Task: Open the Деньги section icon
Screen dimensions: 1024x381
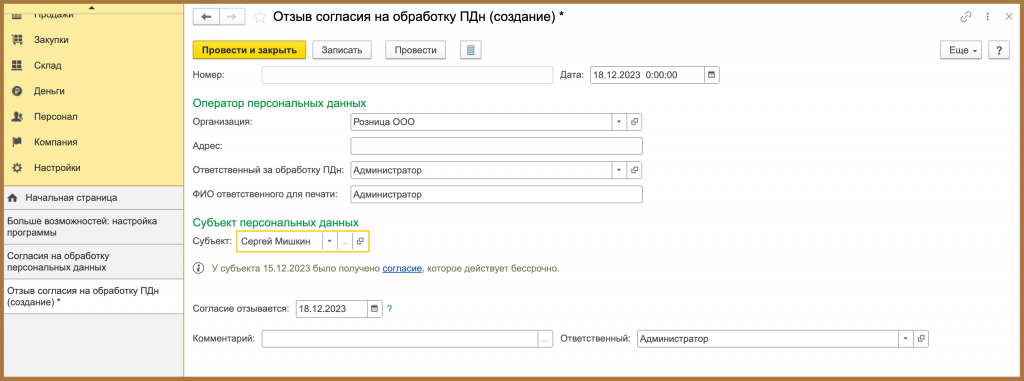Action: click(18, 91)
